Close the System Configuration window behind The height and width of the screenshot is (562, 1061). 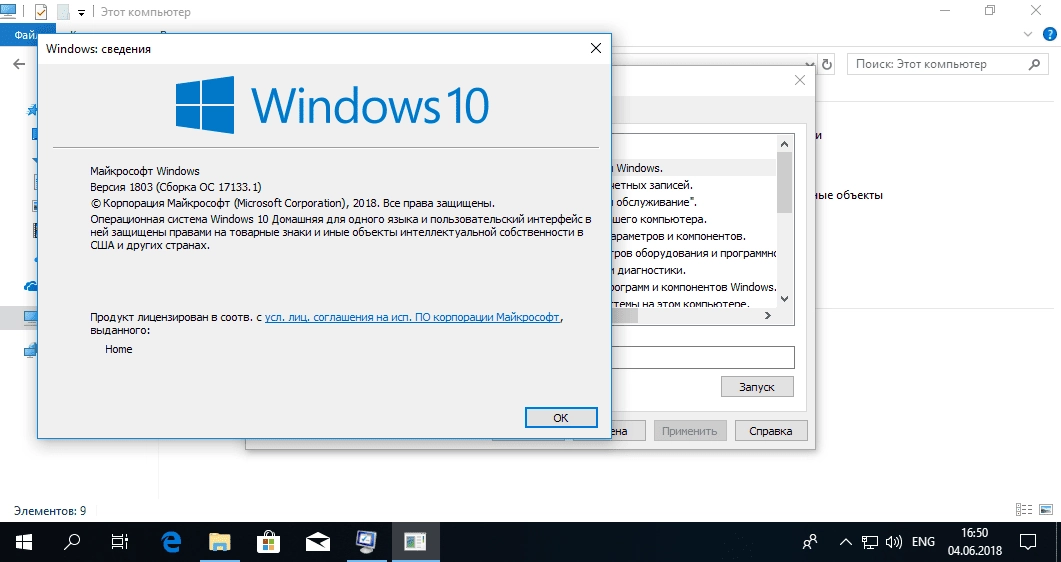tap(800, 80)
